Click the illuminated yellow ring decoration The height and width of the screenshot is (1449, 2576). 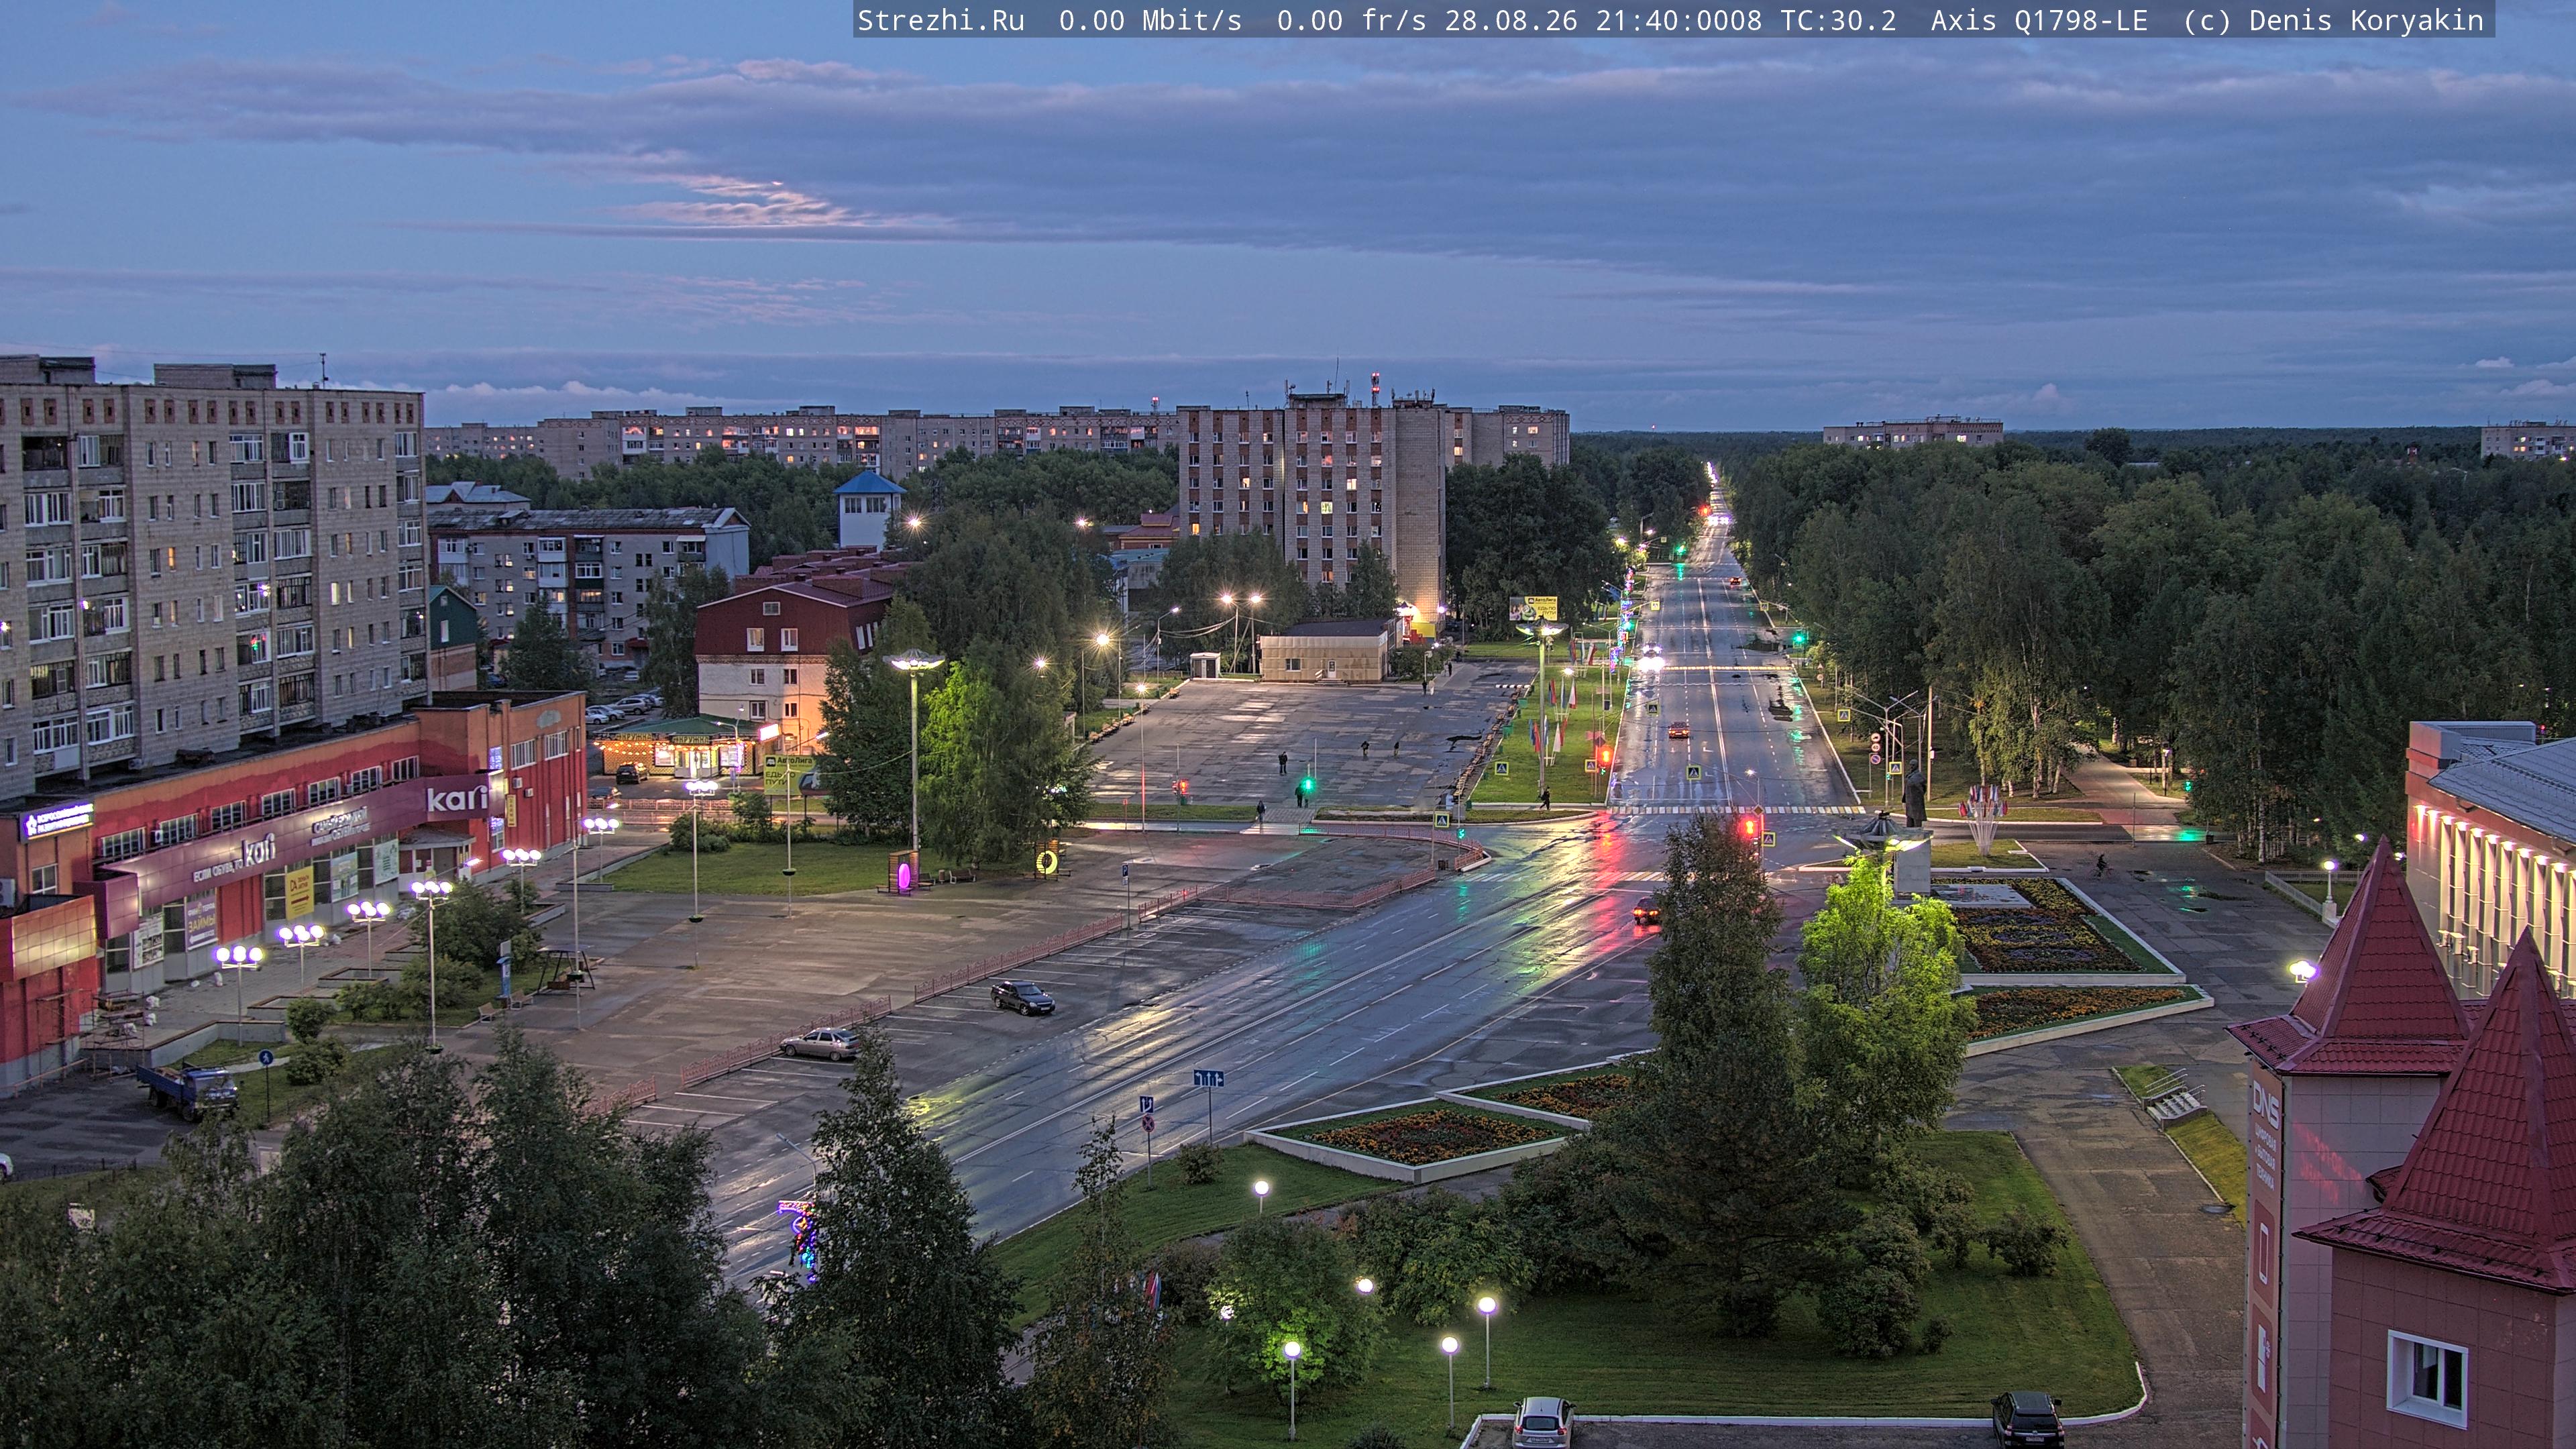[x=1047, y=861]
